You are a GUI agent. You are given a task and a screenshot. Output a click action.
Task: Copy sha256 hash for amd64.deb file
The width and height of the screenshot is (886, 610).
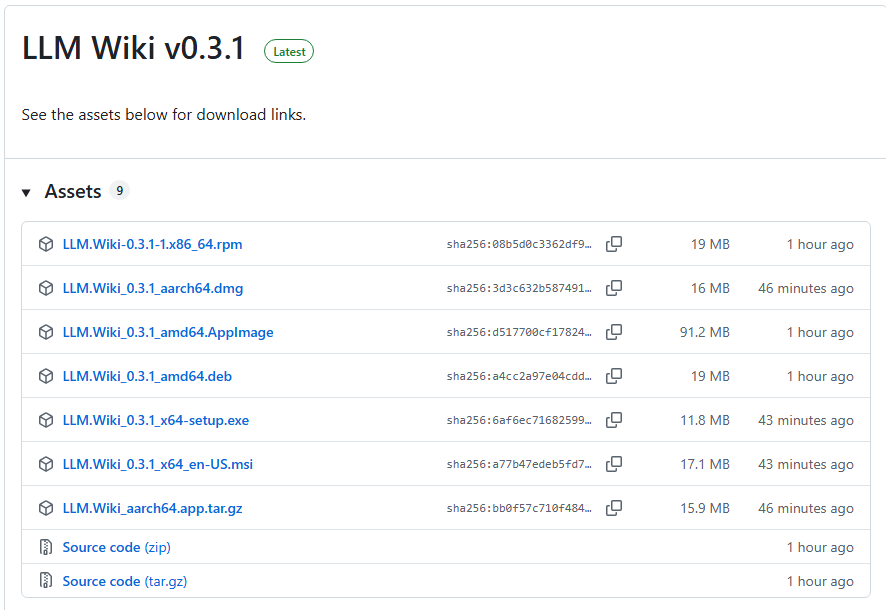[614, 376]
